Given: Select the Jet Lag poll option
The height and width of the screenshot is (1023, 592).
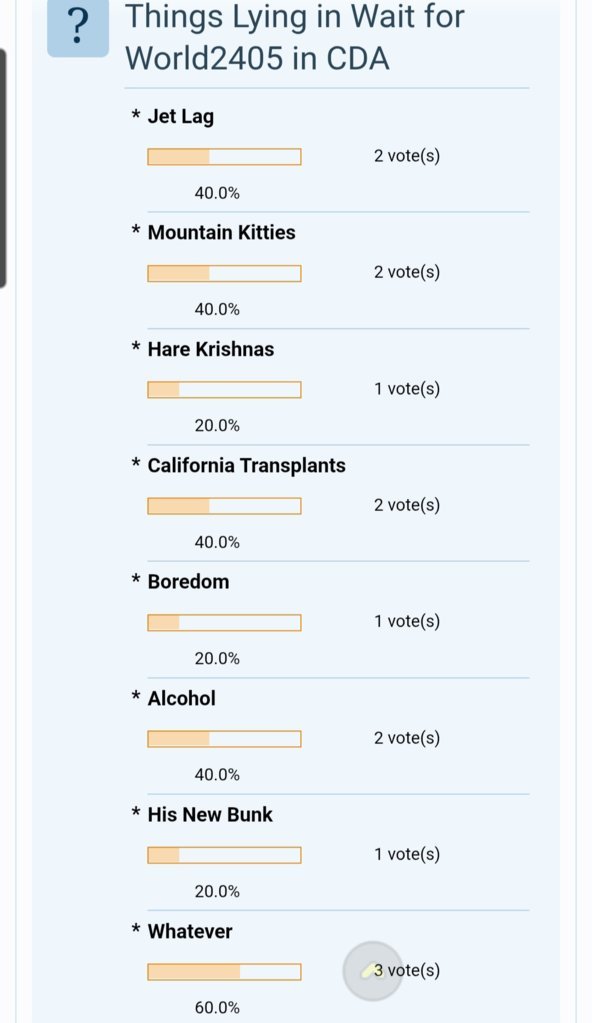Looking at the screenshot, I should click(181, 116).
